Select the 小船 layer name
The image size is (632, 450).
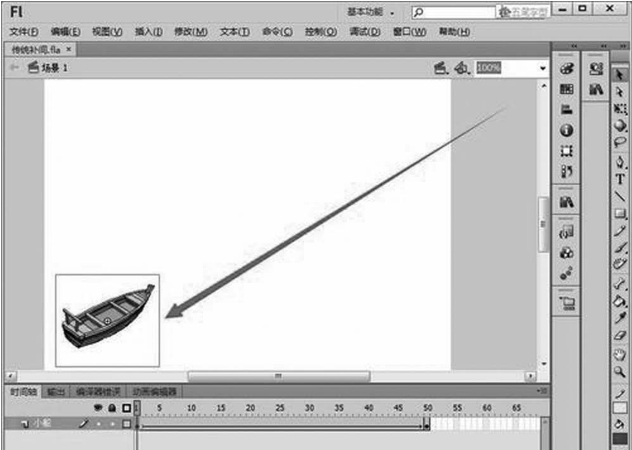tap(42, 423)
